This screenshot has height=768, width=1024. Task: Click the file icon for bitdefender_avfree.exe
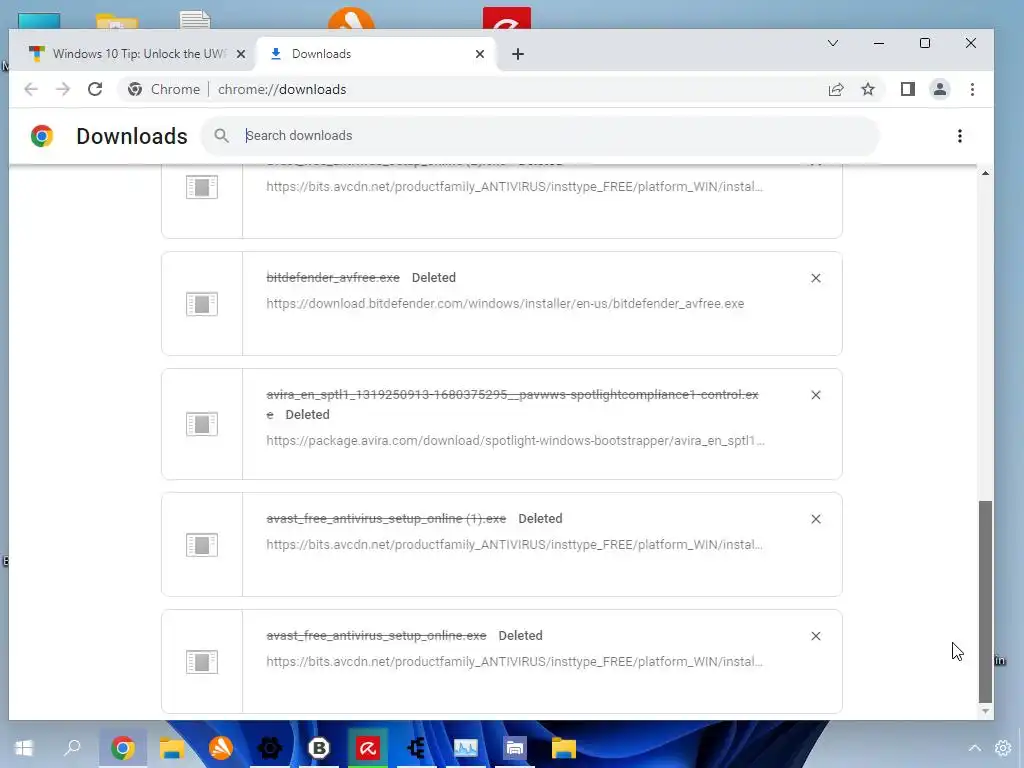tap(202, 304)
